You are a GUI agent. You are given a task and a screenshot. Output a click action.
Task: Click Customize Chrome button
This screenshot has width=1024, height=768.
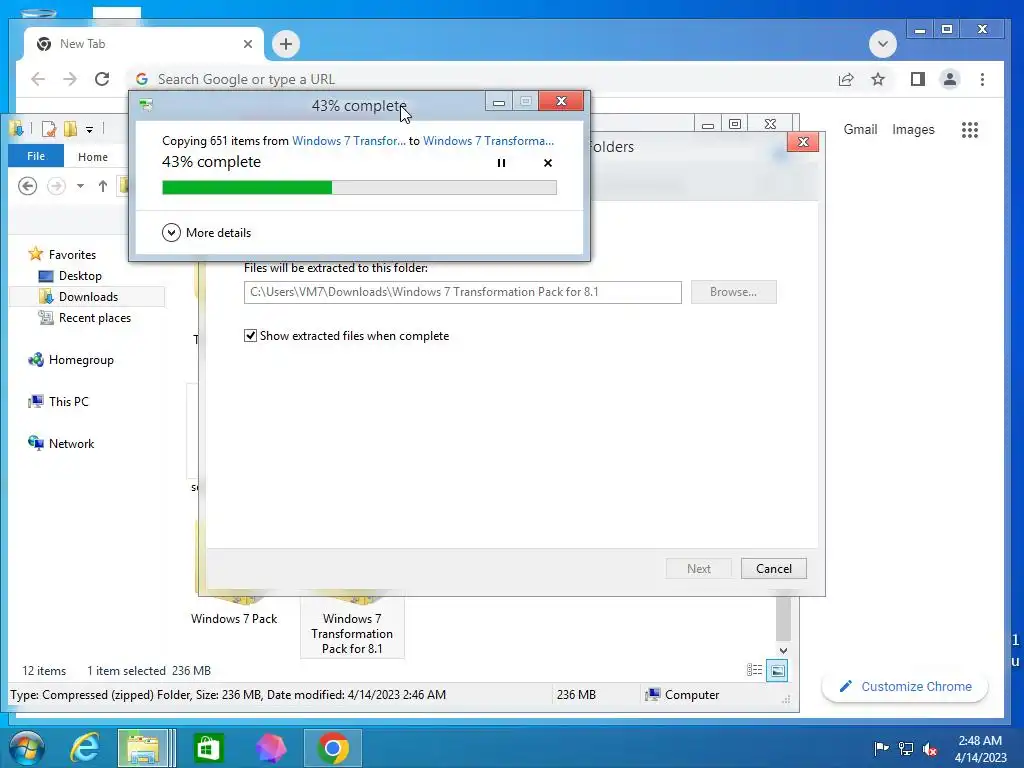[x=905, y=686]
